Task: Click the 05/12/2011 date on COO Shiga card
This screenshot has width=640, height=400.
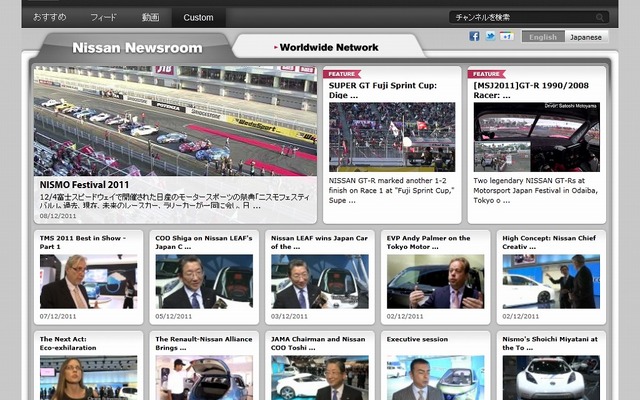Action: coord(173,316)
